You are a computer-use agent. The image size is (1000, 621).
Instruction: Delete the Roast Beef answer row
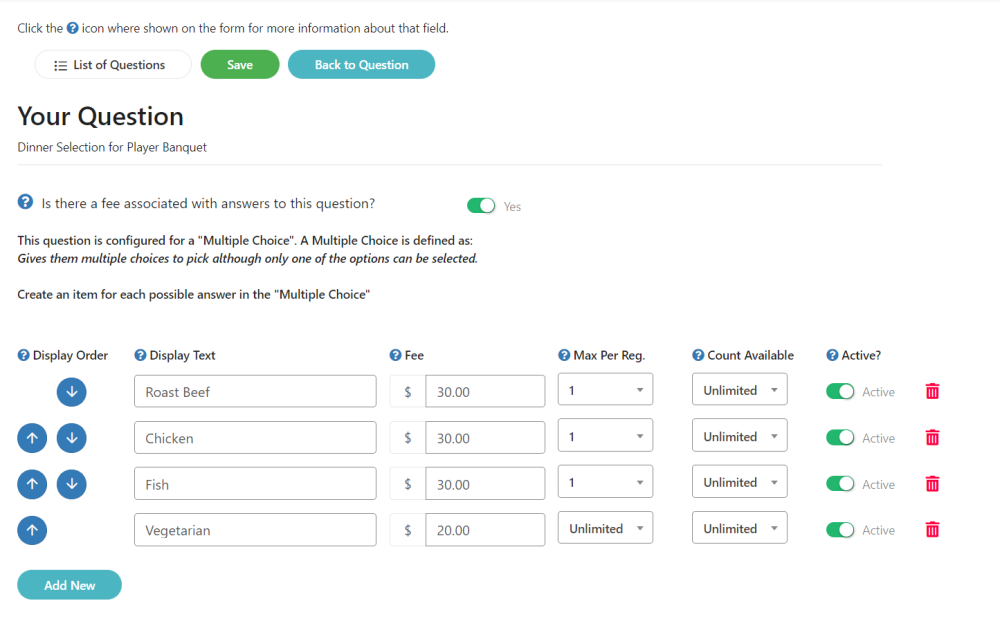pos(932,392)
